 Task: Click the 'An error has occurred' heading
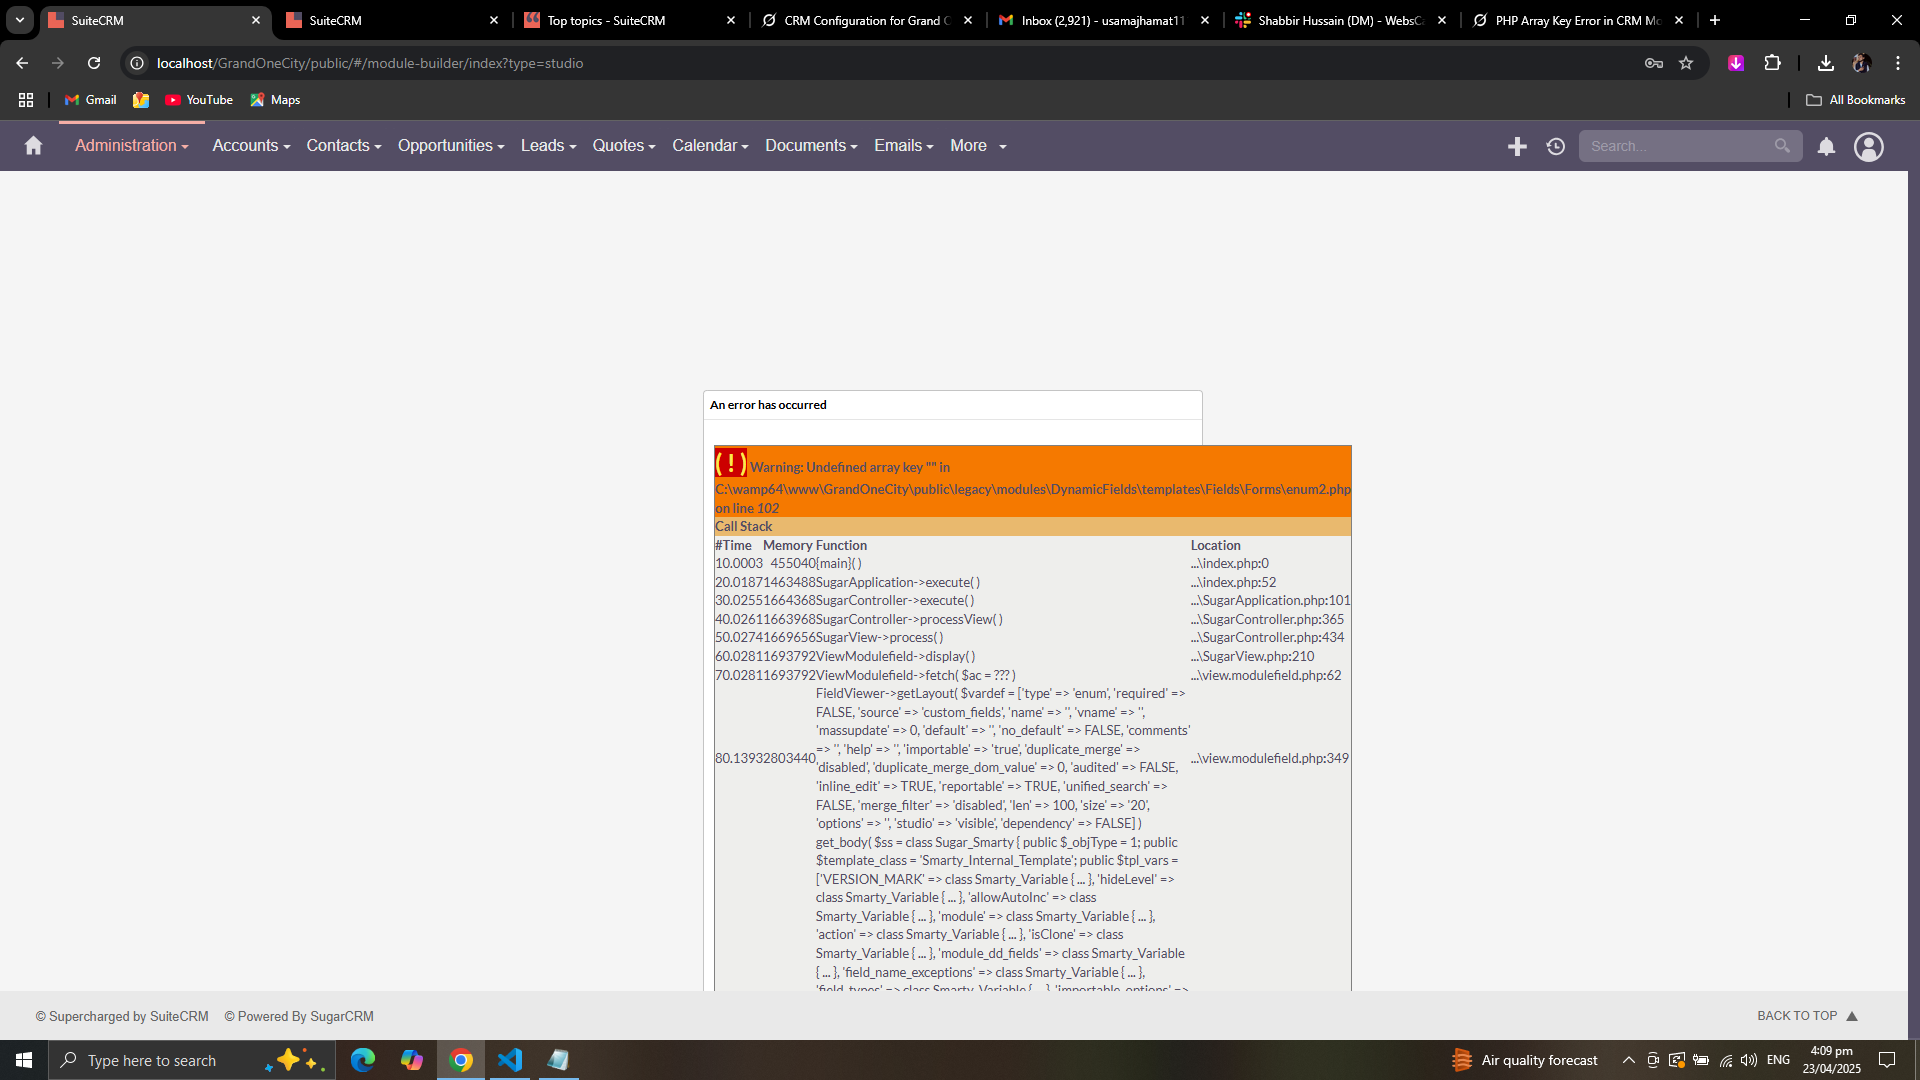pyautogui.click(x=768, y=405)
